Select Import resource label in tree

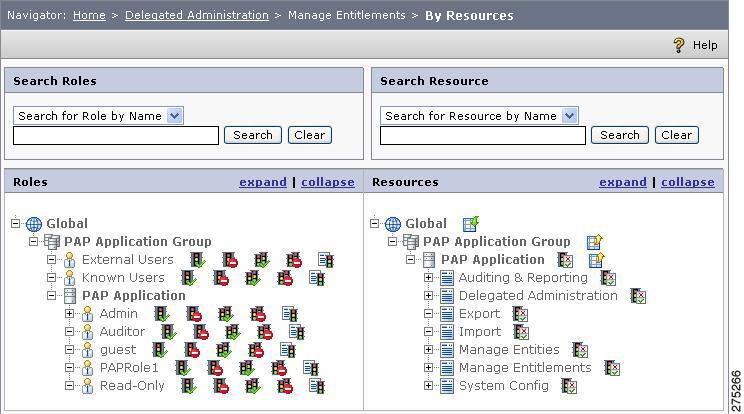(480, 332)
